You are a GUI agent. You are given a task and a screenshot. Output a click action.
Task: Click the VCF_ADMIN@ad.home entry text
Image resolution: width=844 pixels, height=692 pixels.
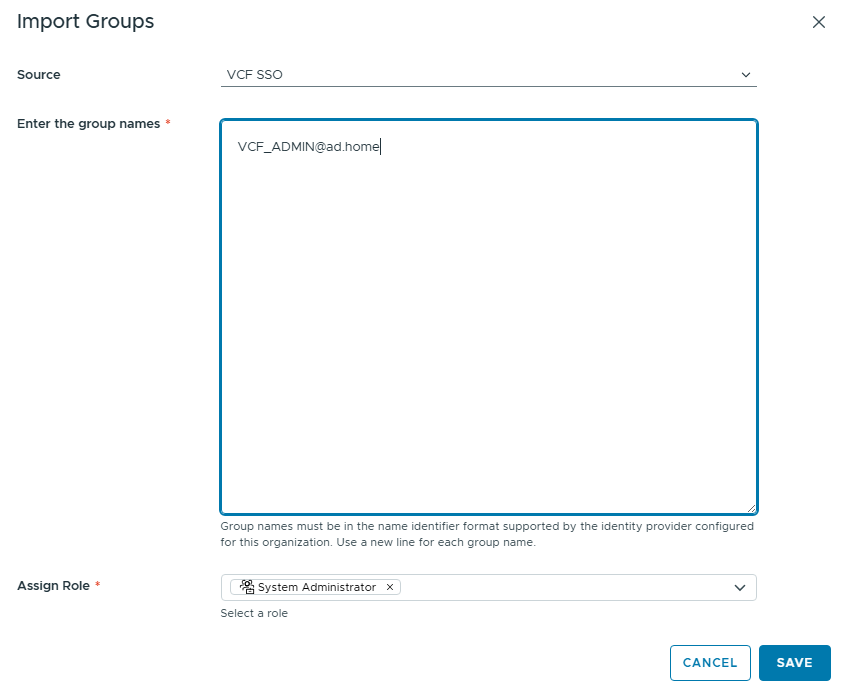click(x=308, y=147)
